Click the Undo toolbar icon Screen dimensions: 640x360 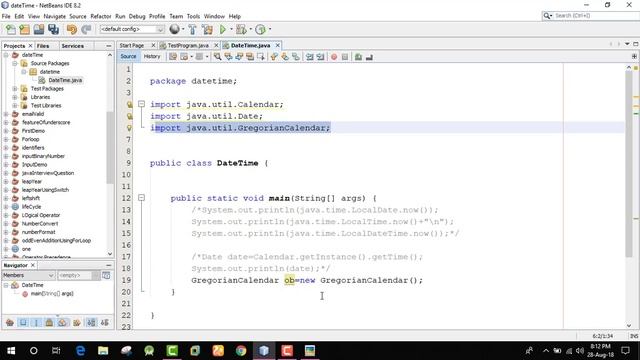pyautogui.click(x=72, y=29)
